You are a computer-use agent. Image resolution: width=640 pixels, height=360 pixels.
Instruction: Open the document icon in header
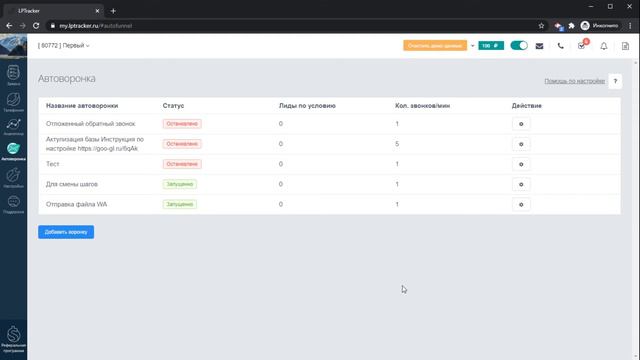coord(625,46)
